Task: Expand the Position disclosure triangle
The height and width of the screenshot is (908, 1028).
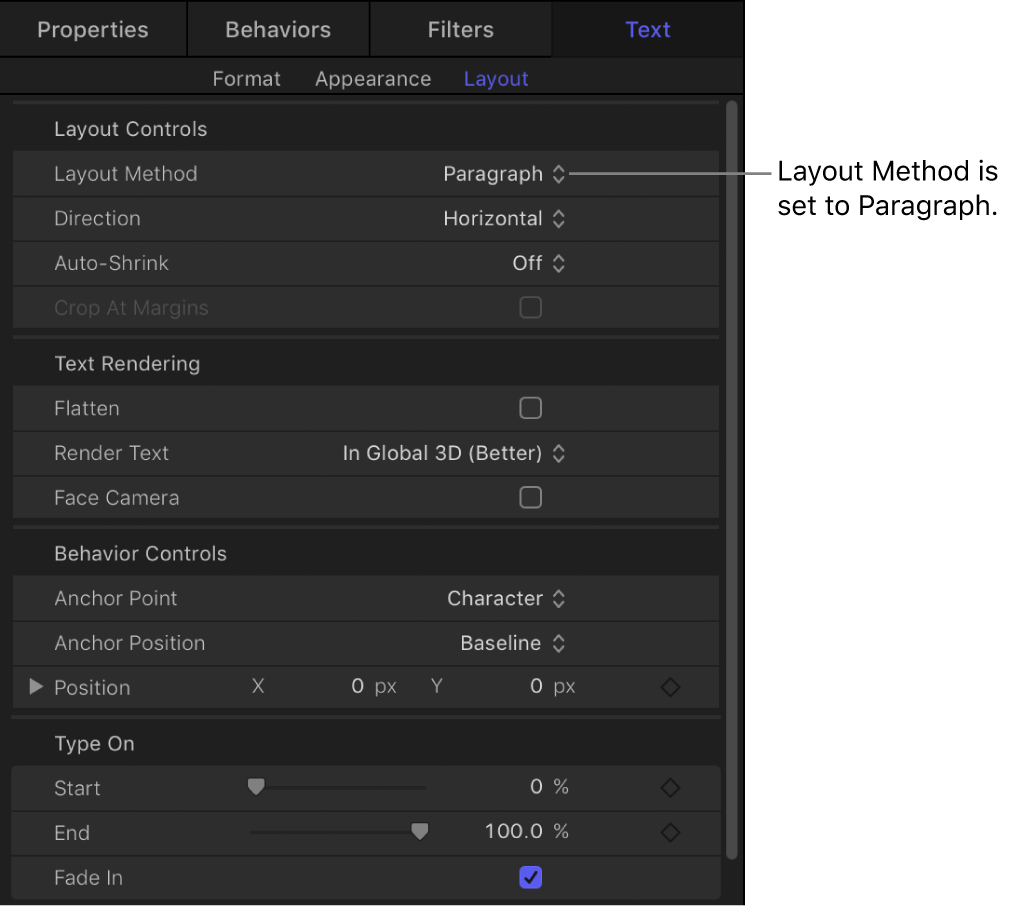Action: click(x=35, y=687)
